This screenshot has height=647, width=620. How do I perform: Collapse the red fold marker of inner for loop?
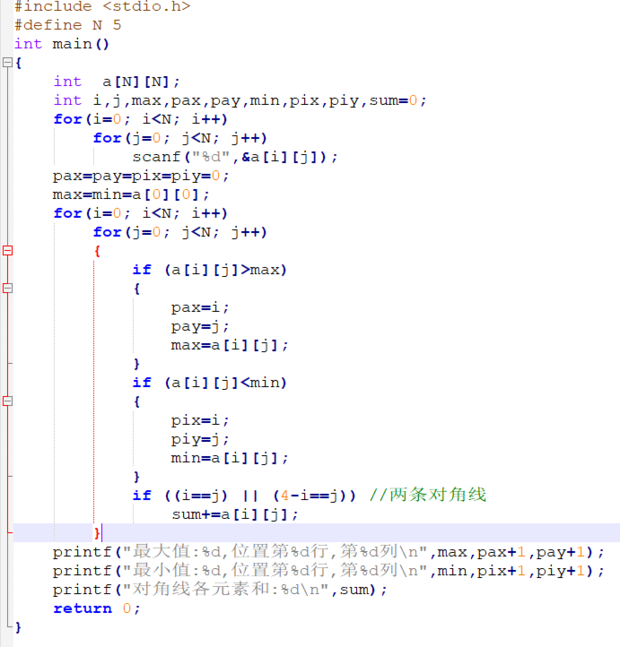coord(7,251)
